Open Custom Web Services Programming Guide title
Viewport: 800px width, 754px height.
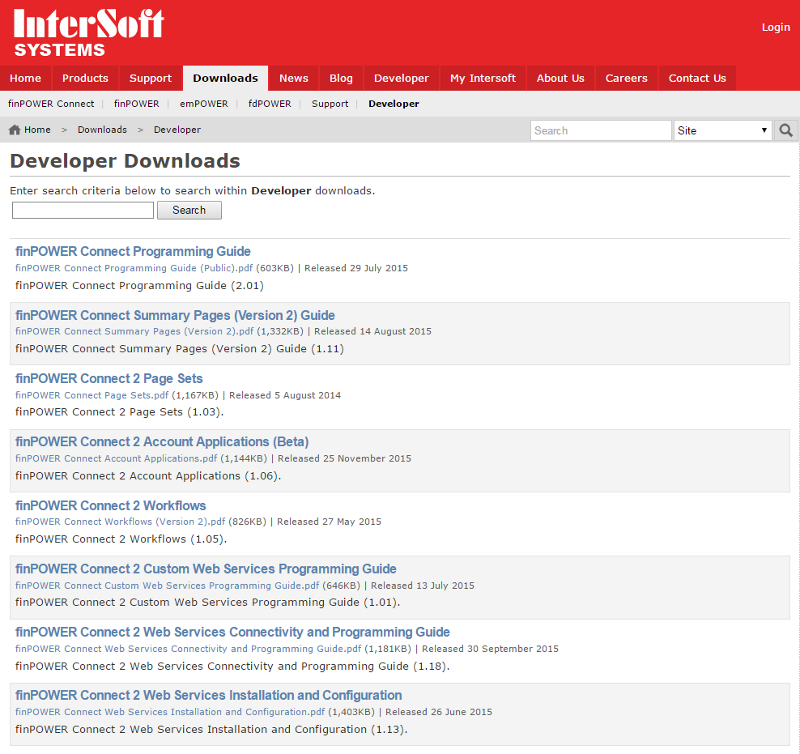(x=206, y=569)
